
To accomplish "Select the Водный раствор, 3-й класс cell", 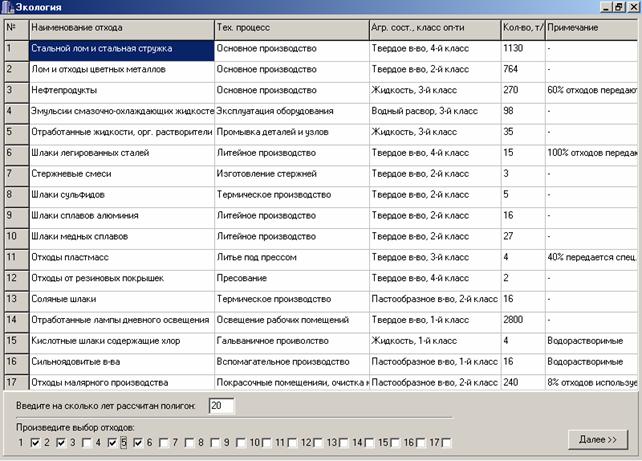I will coord(433,111).
